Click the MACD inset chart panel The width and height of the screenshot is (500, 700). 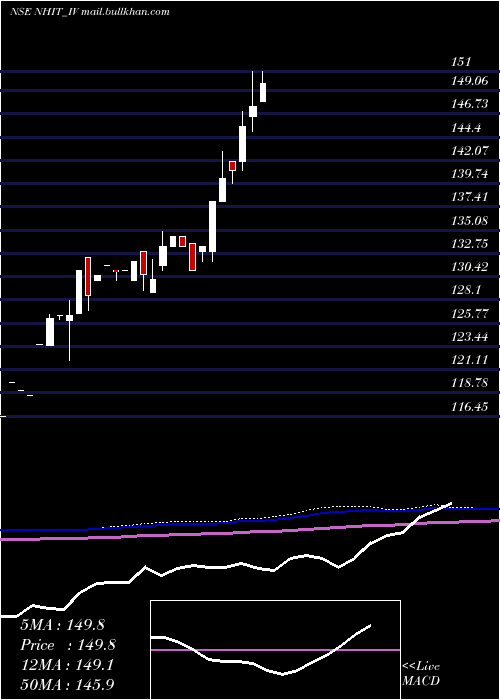(275, 650)
